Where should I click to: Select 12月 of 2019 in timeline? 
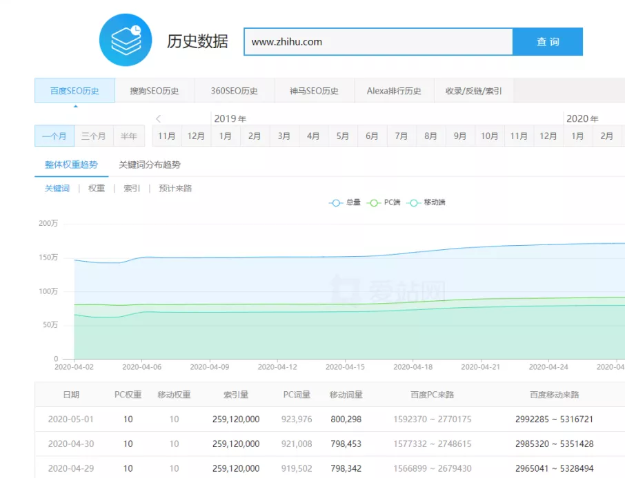(548, 136)
